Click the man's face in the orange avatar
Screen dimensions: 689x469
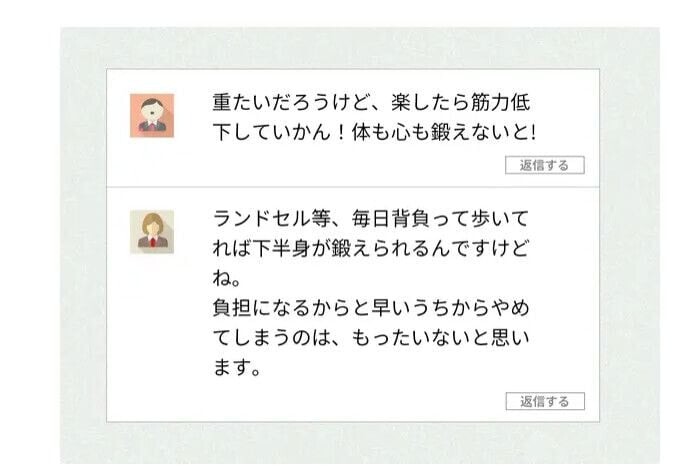(x=152, y=110)
